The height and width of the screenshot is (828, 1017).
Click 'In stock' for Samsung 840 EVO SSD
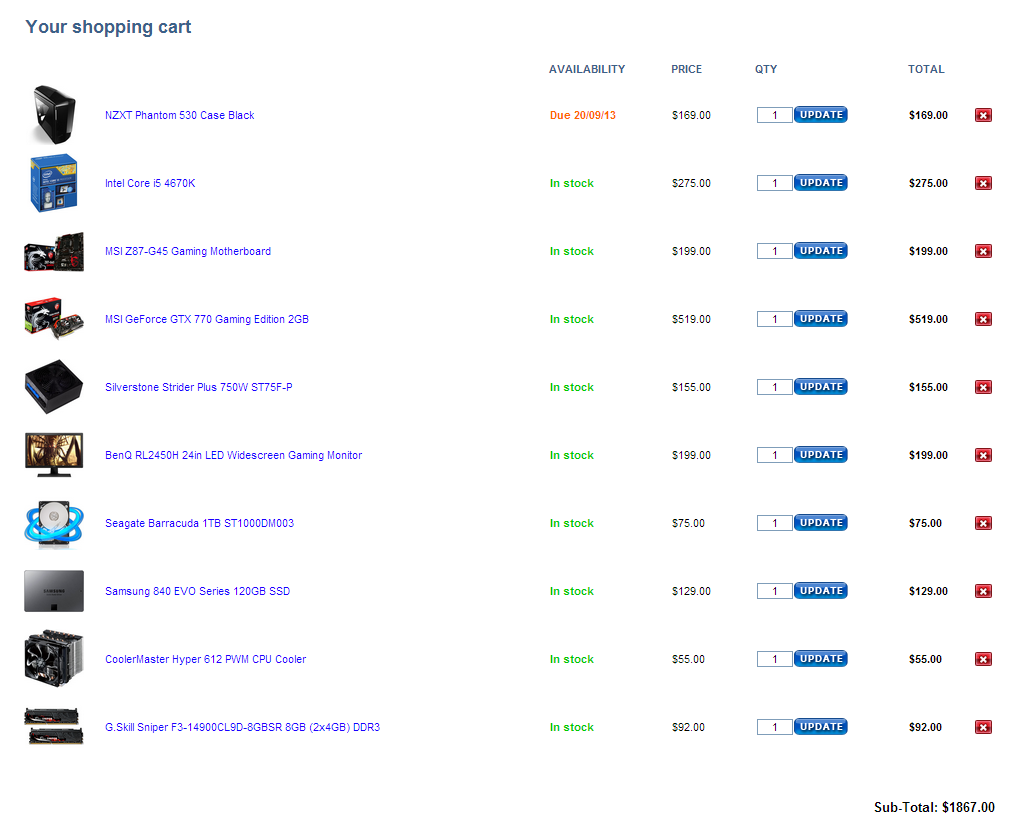point(571,592)
